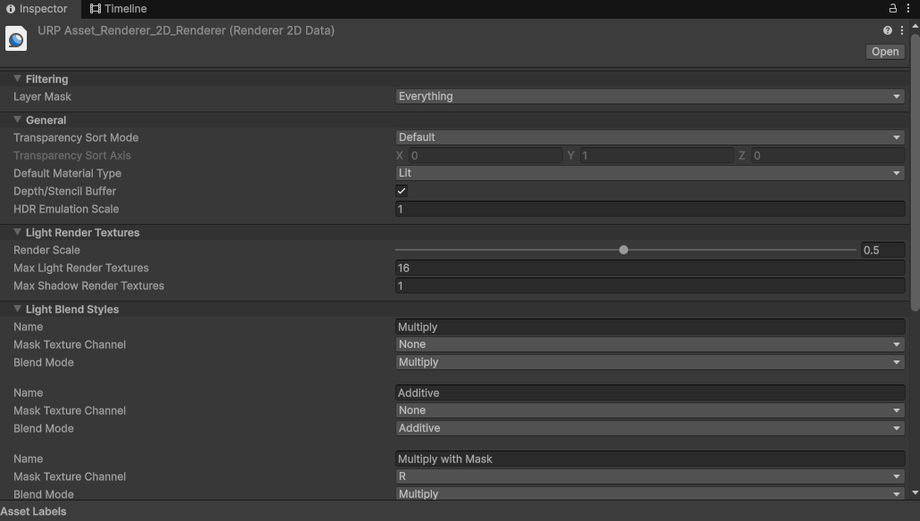The height and width of the screenshot is (521, 920).
Task: Click the Max Light Render Textures field
Action: coord(650,268)
